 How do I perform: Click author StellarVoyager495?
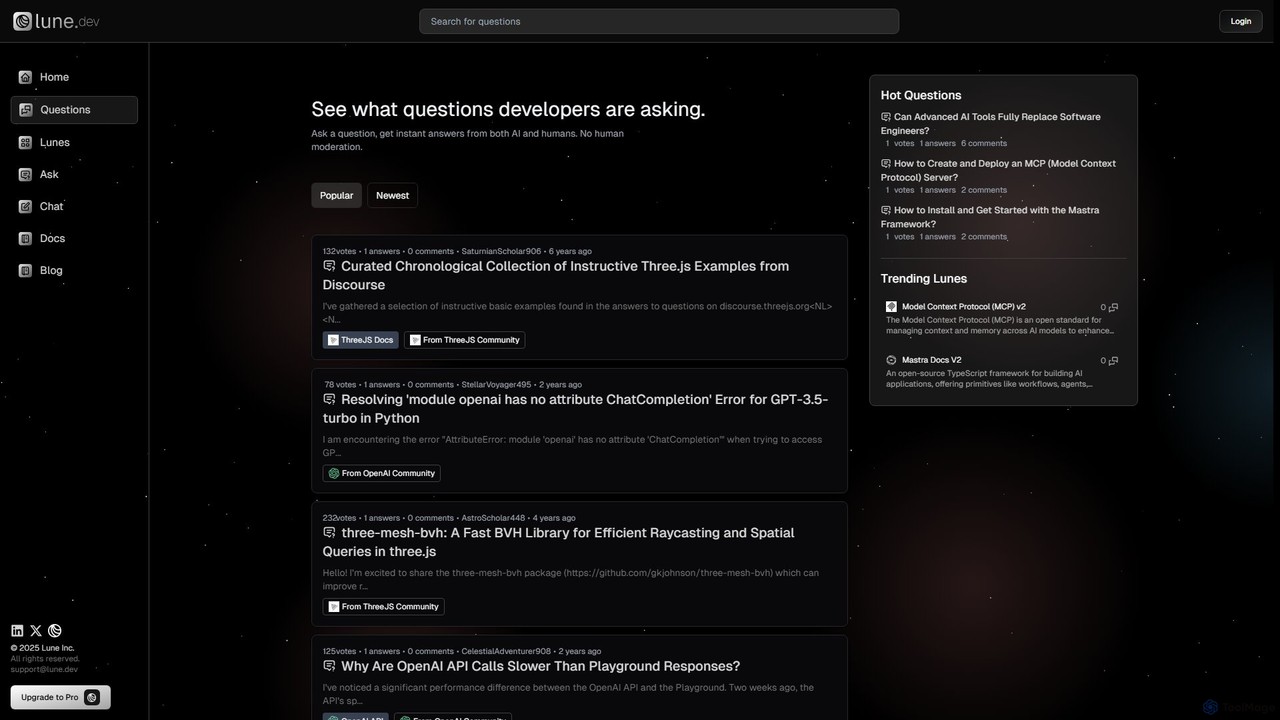[x=496, y=384]
